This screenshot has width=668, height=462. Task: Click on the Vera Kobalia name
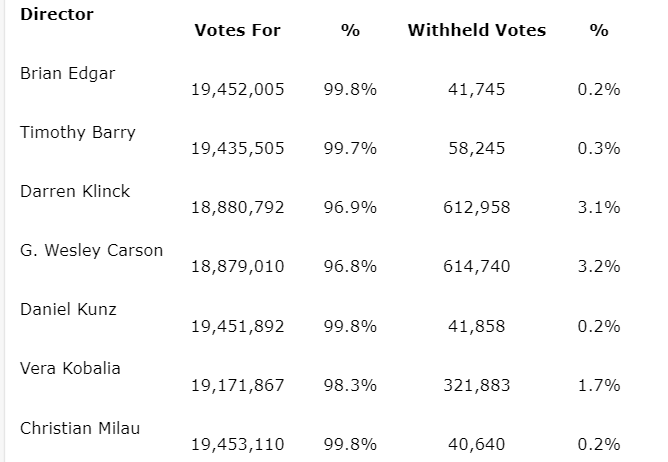click(x=70, y=368)
